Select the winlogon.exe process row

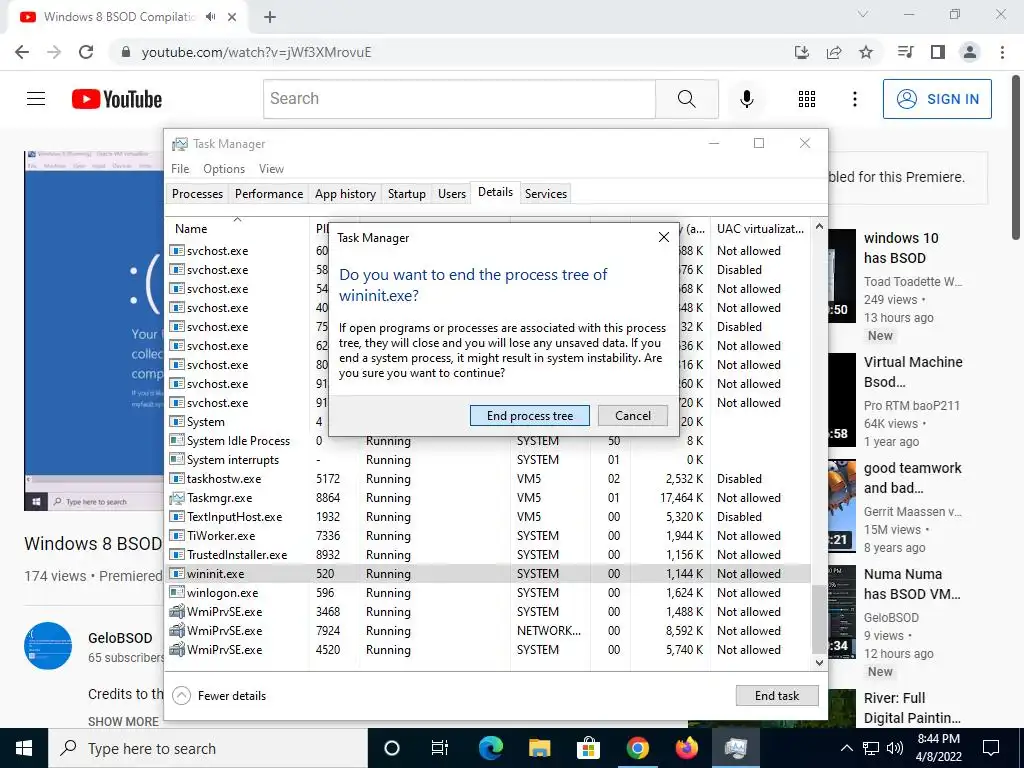pyautogui.click(x=488, y=592)
